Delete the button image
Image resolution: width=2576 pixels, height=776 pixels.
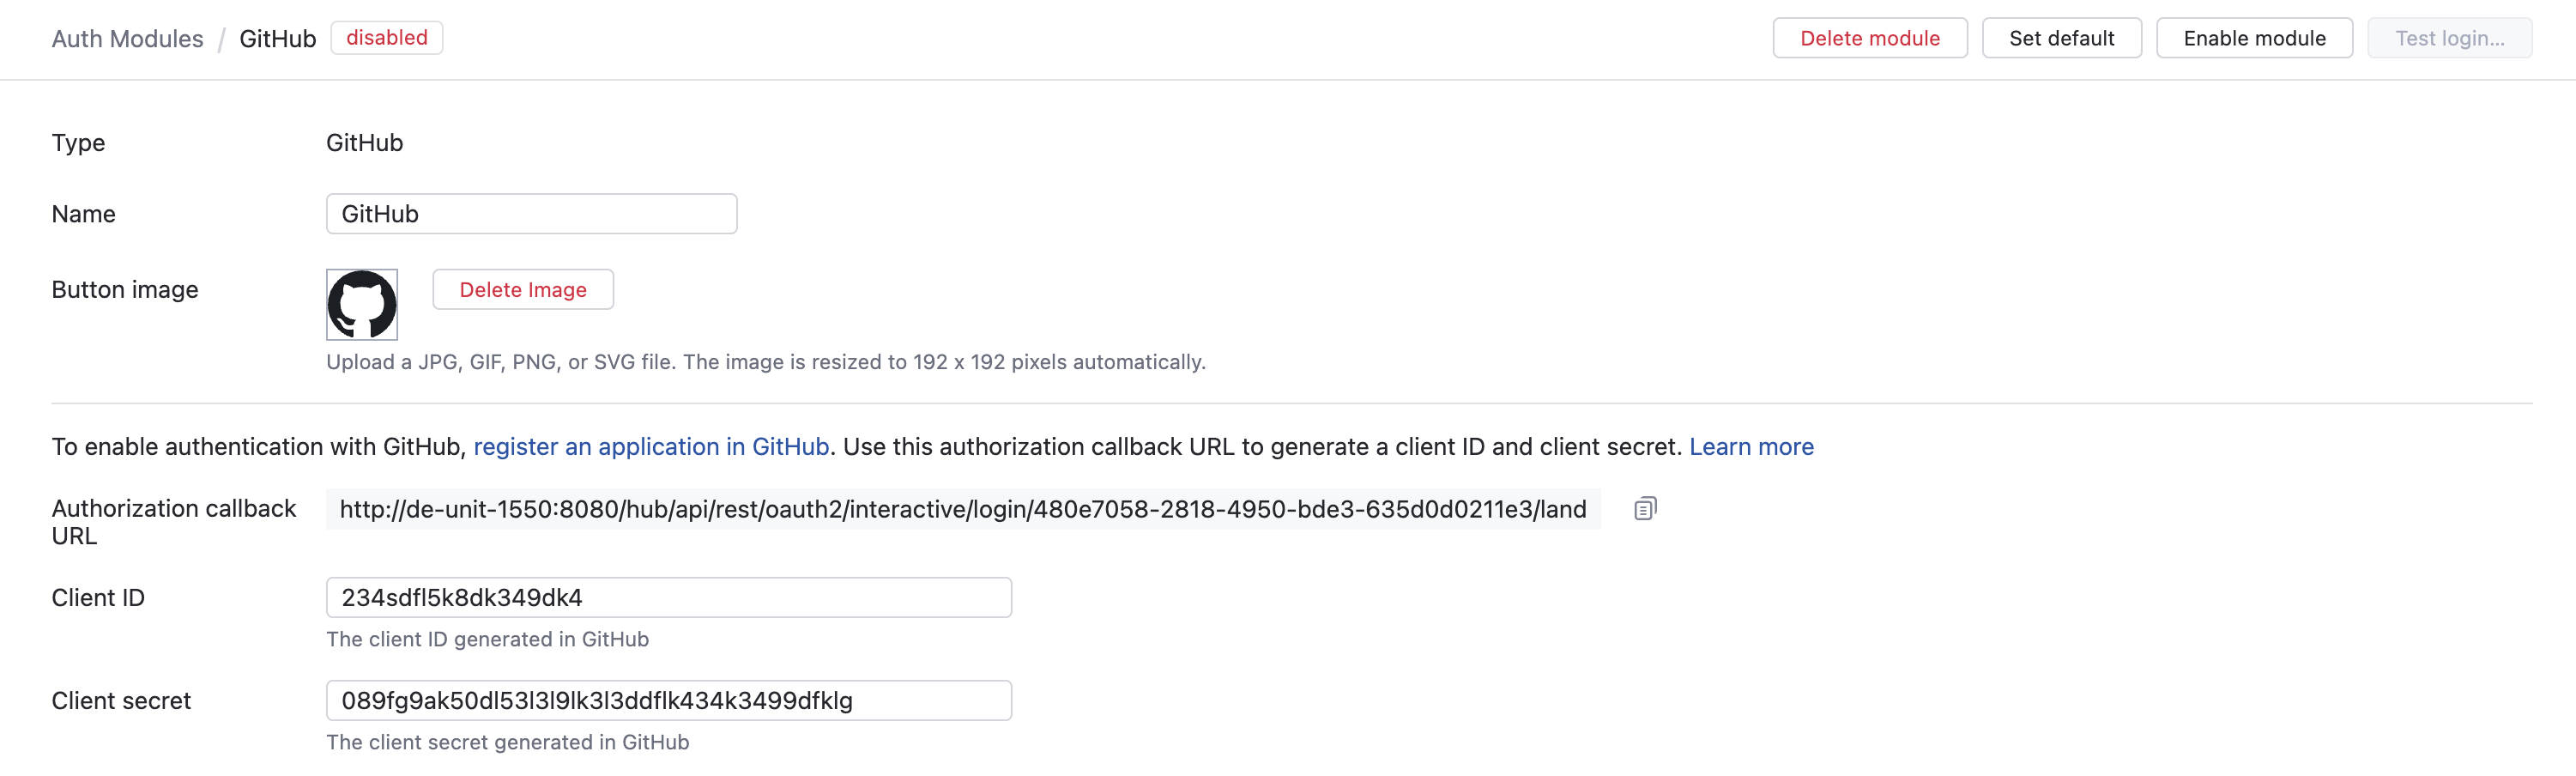pos(523,290)
